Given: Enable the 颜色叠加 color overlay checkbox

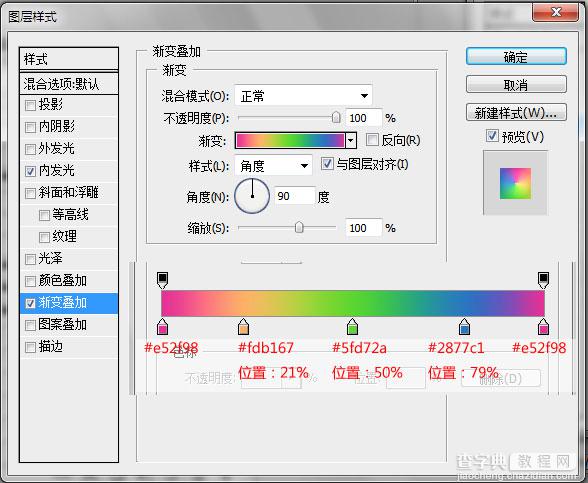Looking at the screenshot, I should (x=30, y=281).
